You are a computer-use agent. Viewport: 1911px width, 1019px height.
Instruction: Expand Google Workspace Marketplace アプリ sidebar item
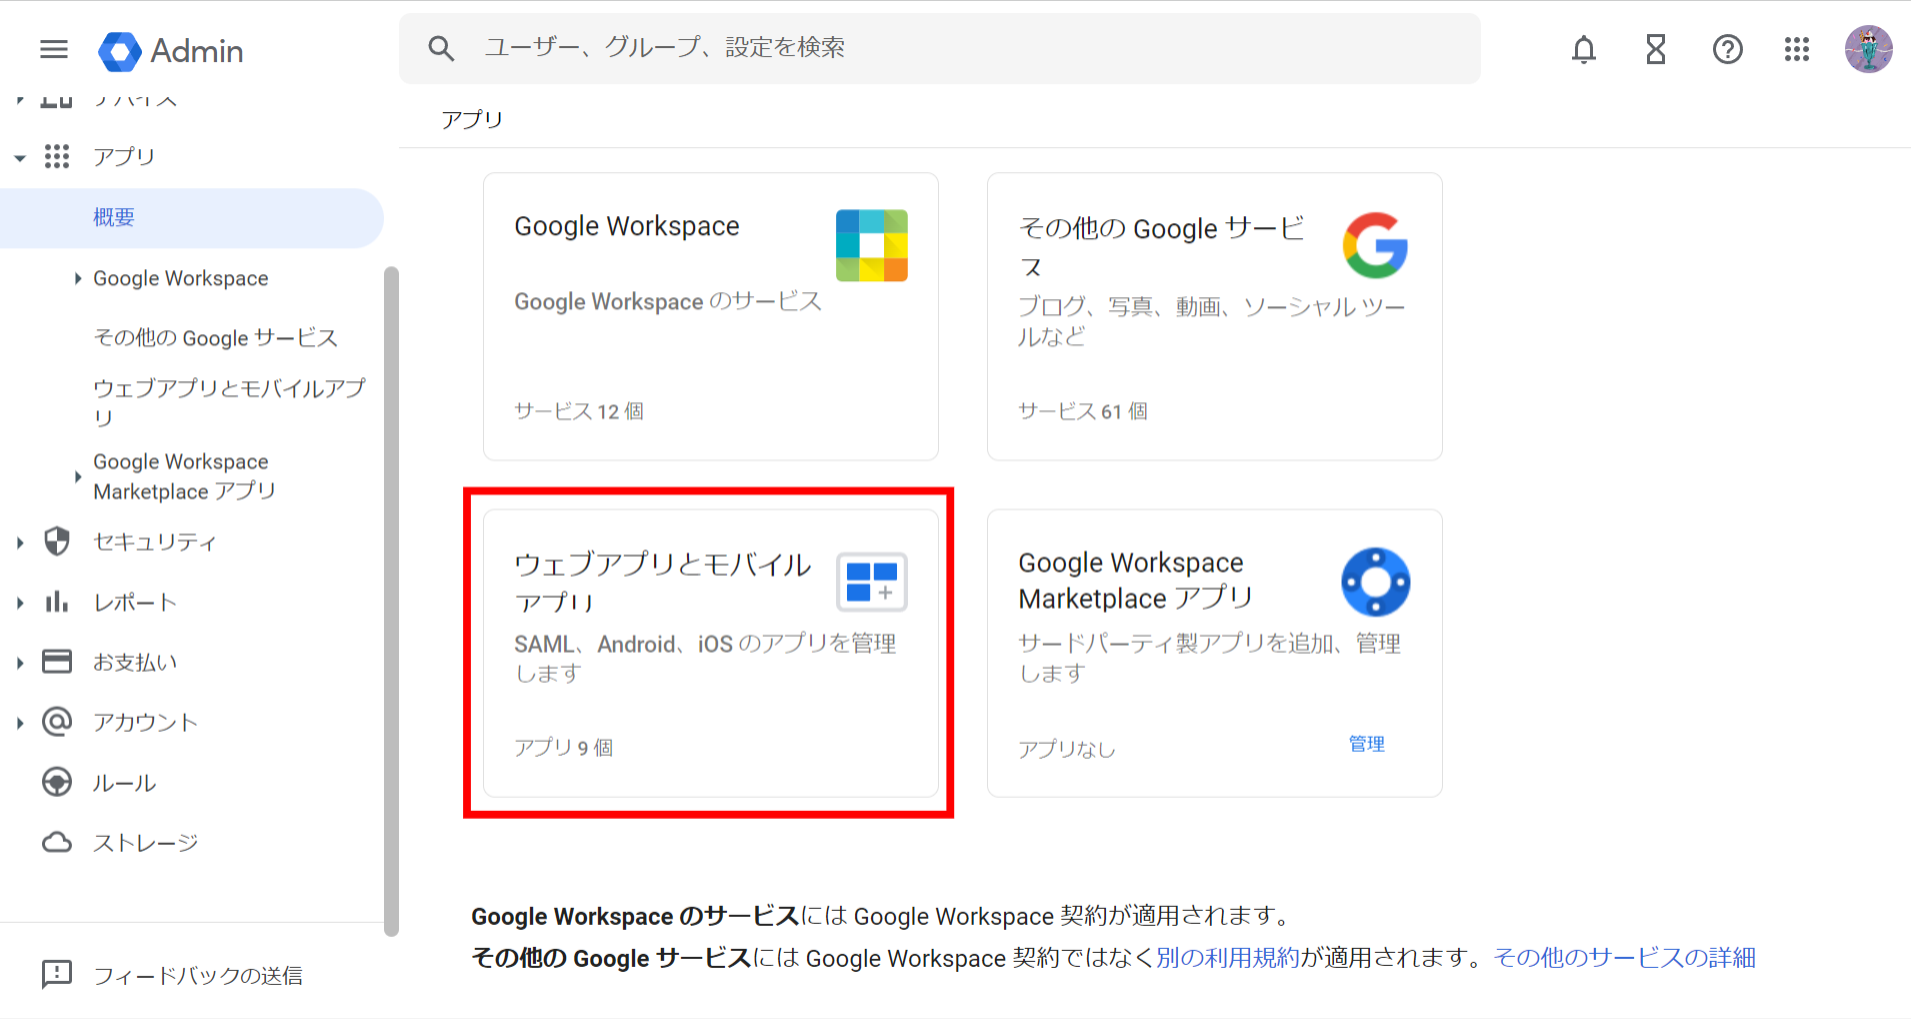click(78, 477)
